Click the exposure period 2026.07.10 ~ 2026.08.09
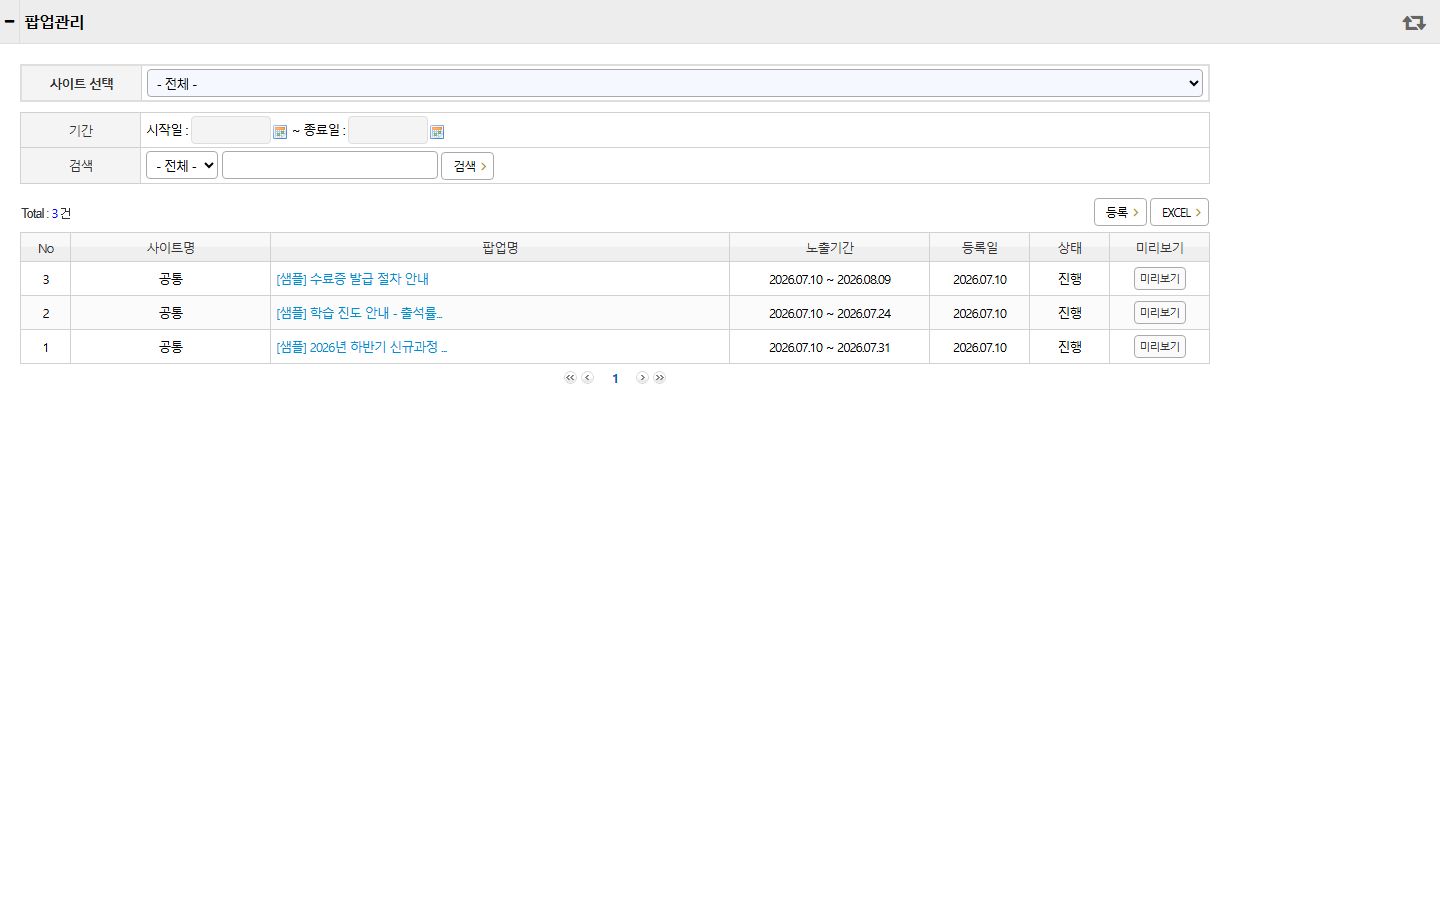1440x900 pixels. [830, 279]
